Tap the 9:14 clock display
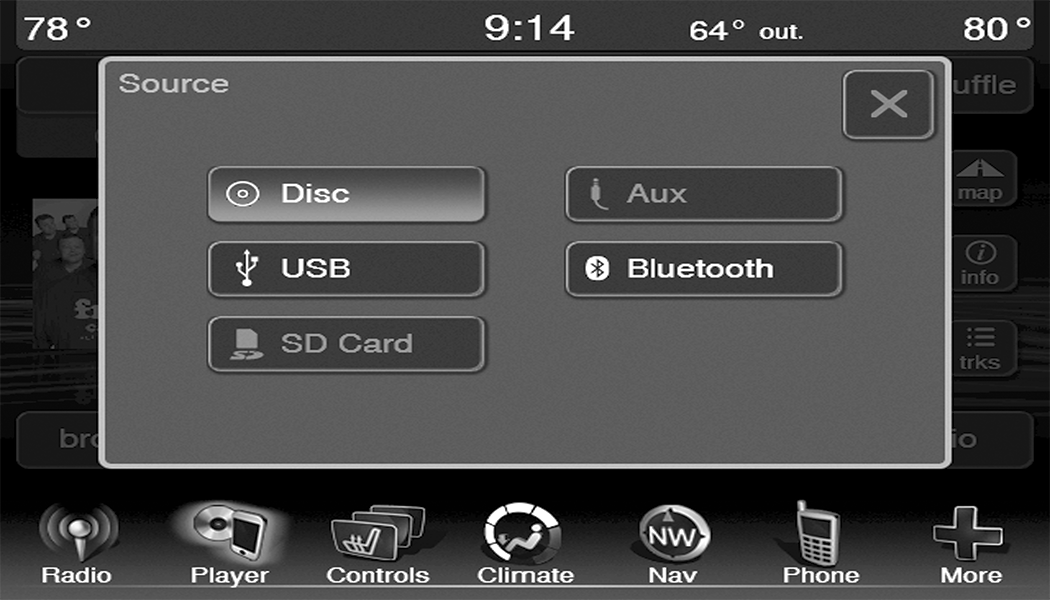The height and width of the screenshot is (600, 1050). tap(529, 29)
